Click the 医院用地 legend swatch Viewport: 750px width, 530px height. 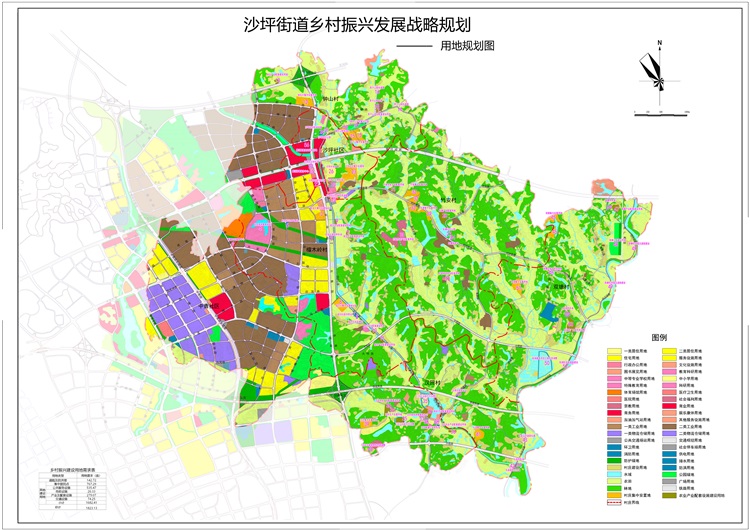tap(614, 399)
